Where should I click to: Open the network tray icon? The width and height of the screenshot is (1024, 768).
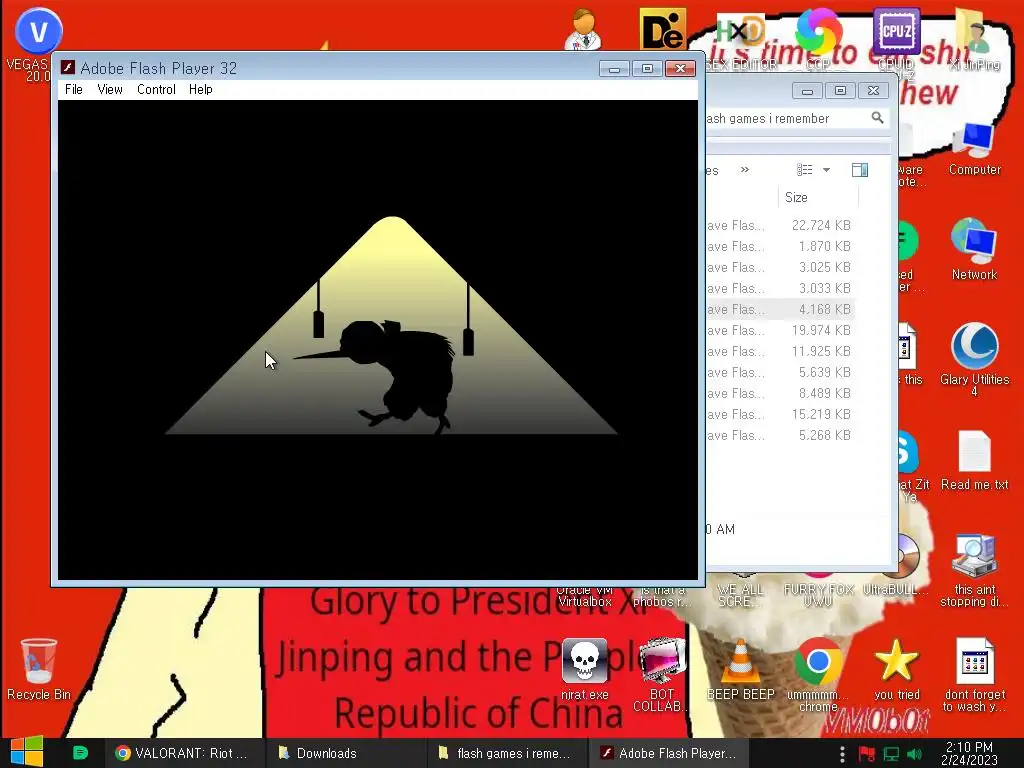point(891,754)
